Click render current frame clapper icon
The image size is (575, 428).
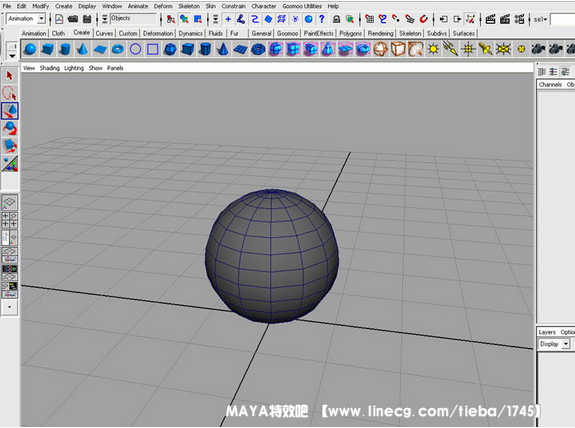491,19
